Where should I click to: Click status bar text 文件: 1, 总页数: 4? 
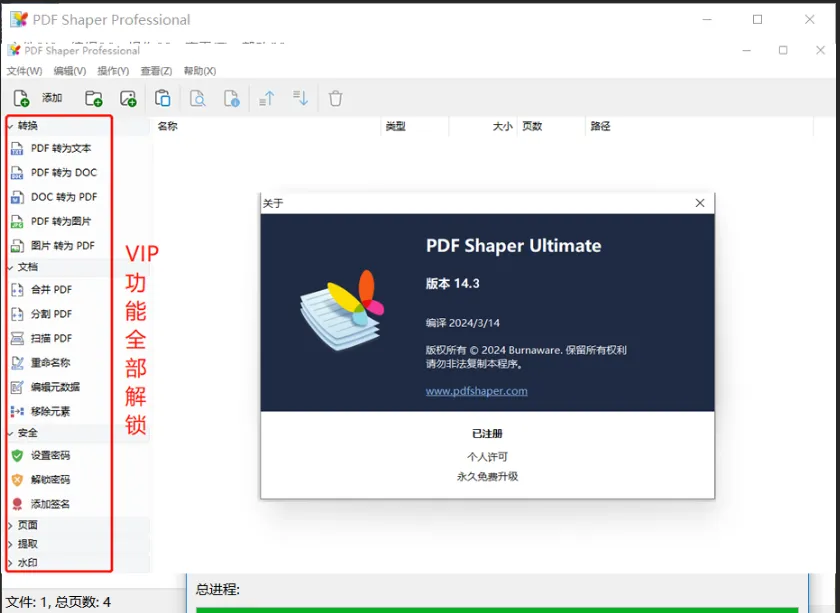(x=58, y=602)
